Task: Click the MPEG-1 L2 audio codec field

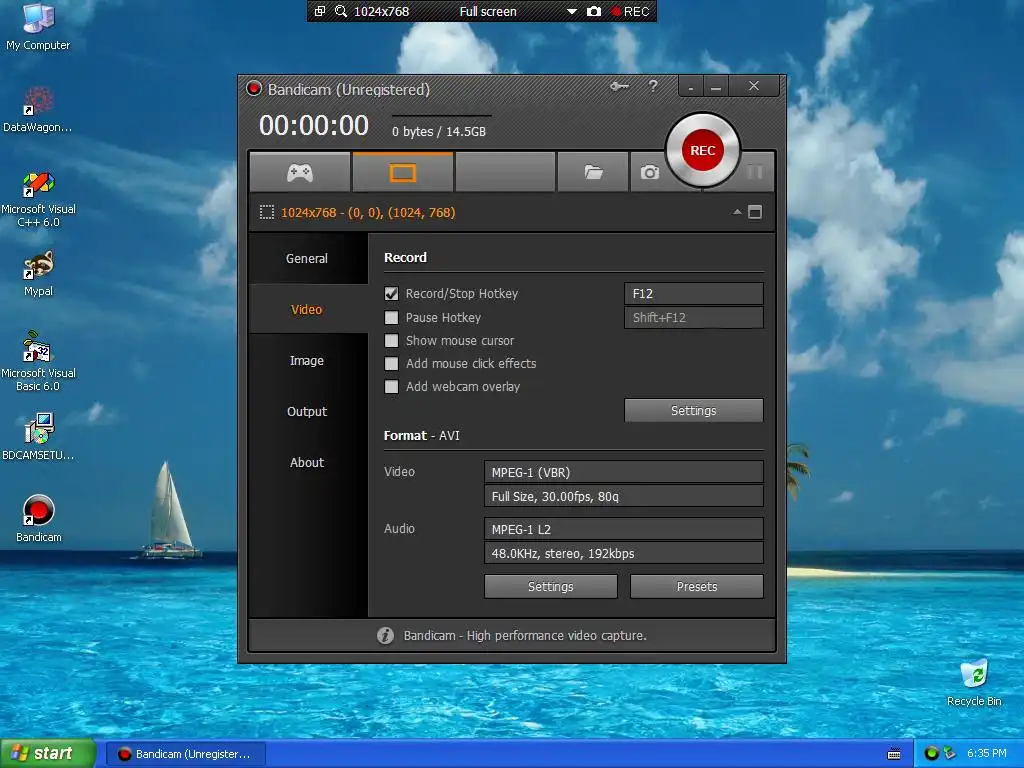Action: (x=624, y=529)
